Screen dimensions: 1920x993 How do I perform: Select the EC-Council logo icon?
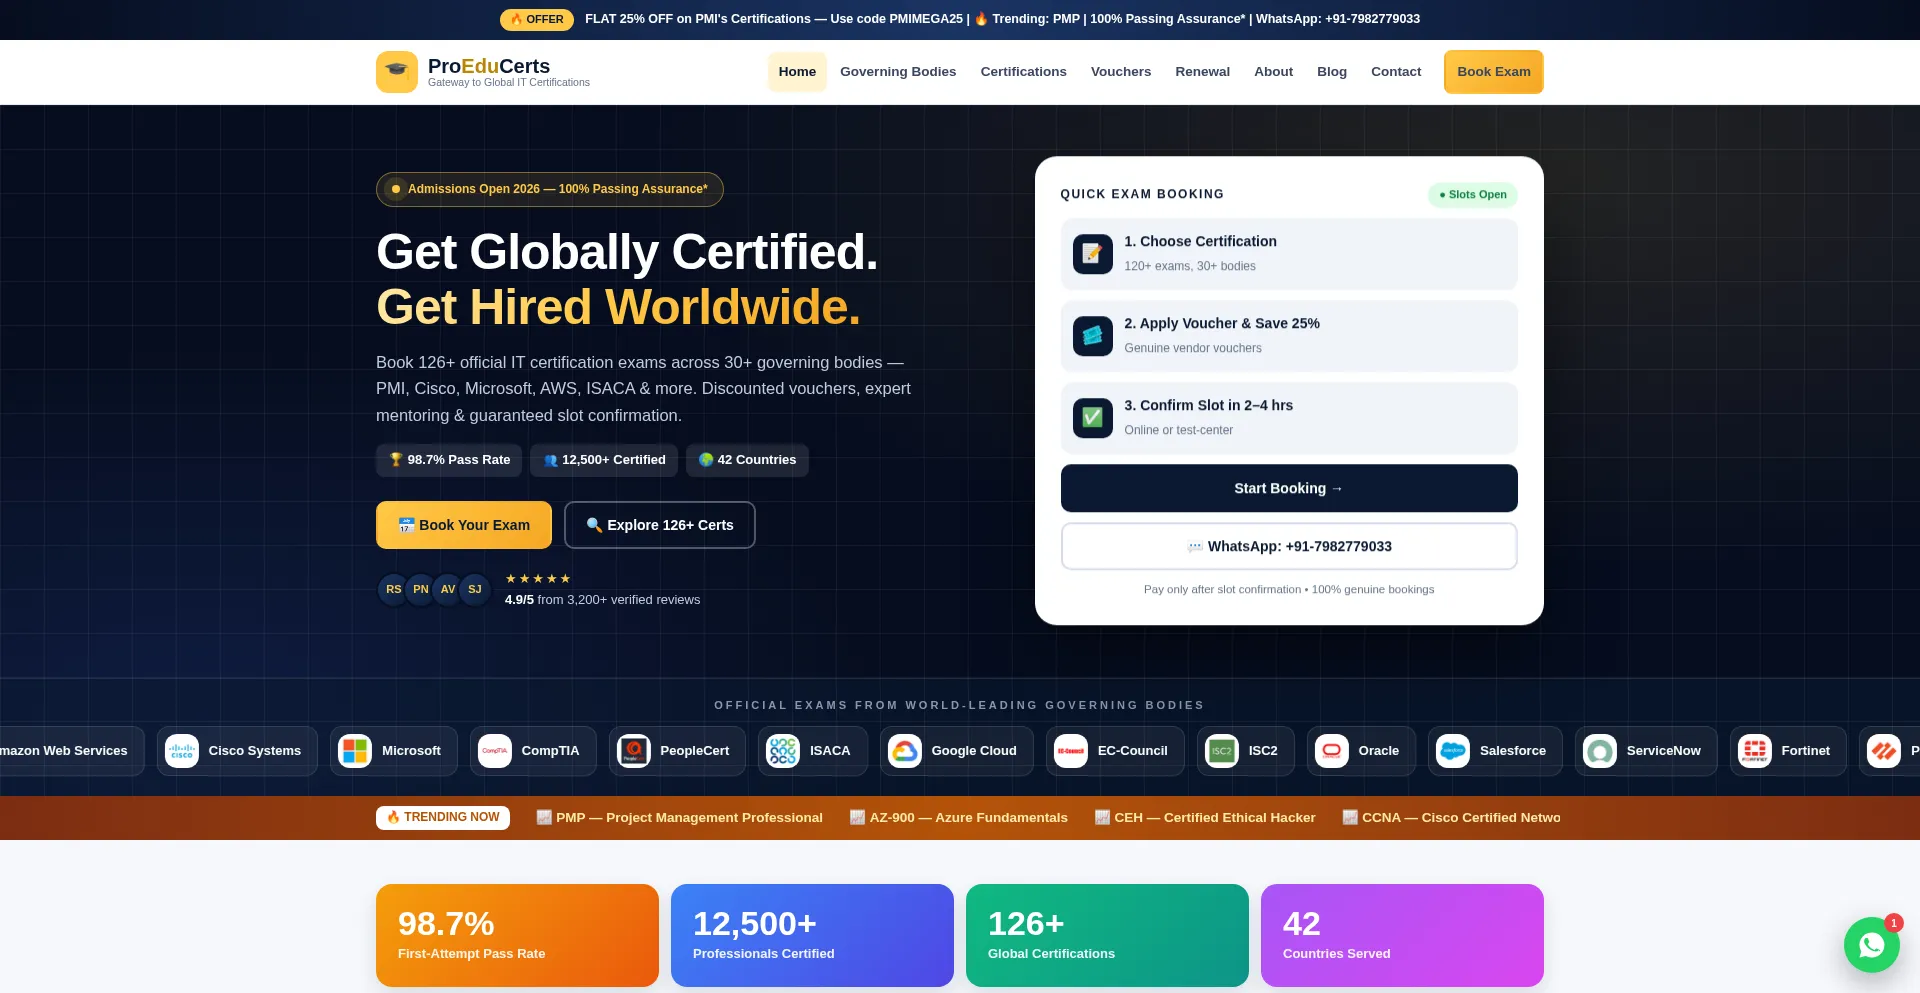[x=1071, y=751]
